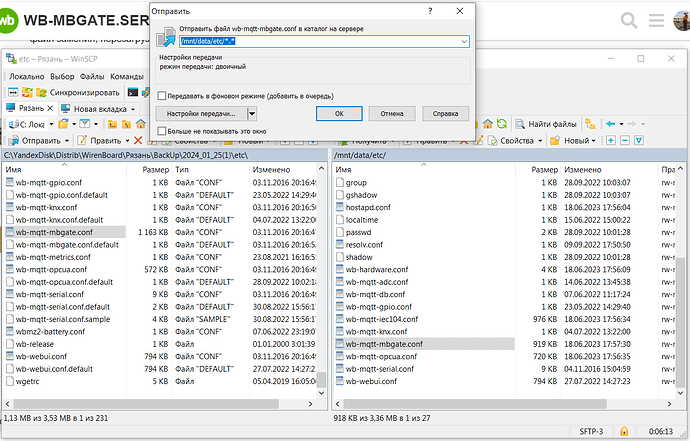The image size is (690, 441).
Task: Select local file wgetrc
Action: (x=27, y=382)
